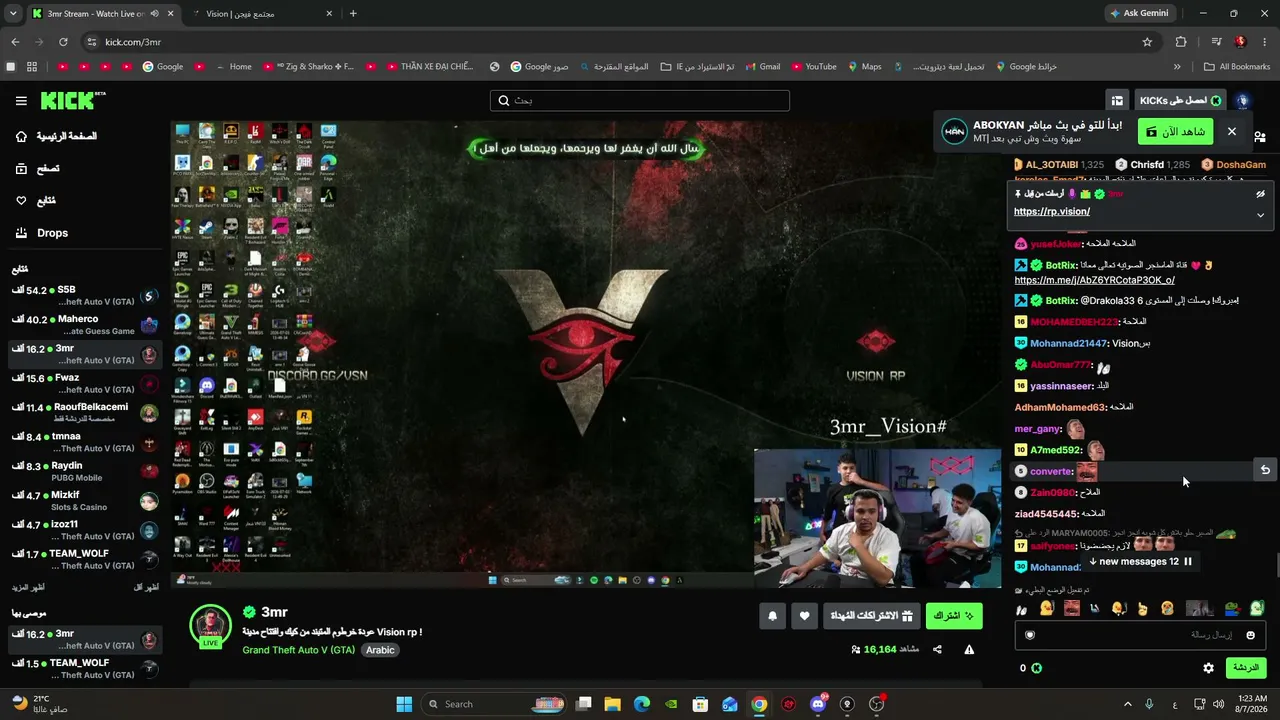Open File Explorer from the taskbar
The width and height of the screenshot is (1280, 720).
(613, 704)
